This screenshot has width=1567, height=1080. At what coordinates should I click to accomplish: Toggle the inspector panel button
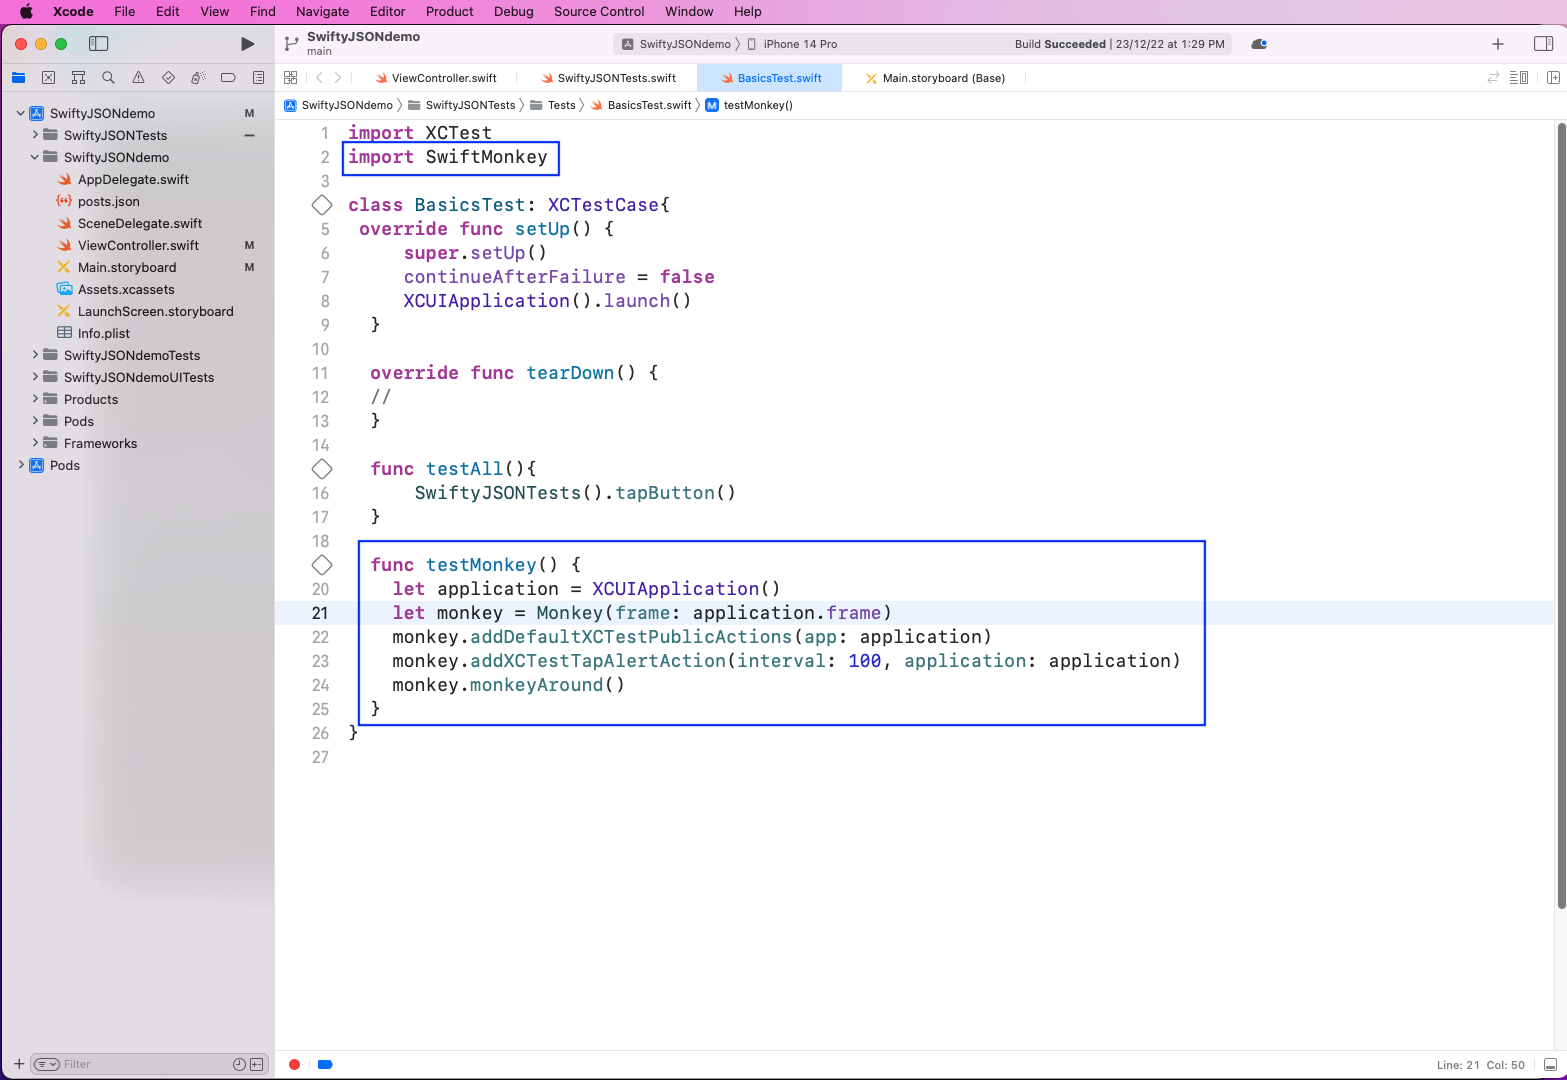coord(1543,44)
